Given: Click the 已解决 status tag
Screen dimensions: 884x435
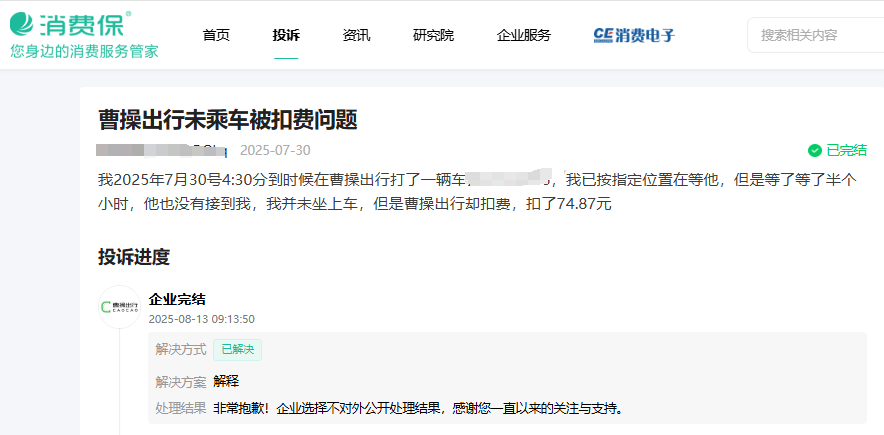Looking at the screenshot, I should 237,350.
